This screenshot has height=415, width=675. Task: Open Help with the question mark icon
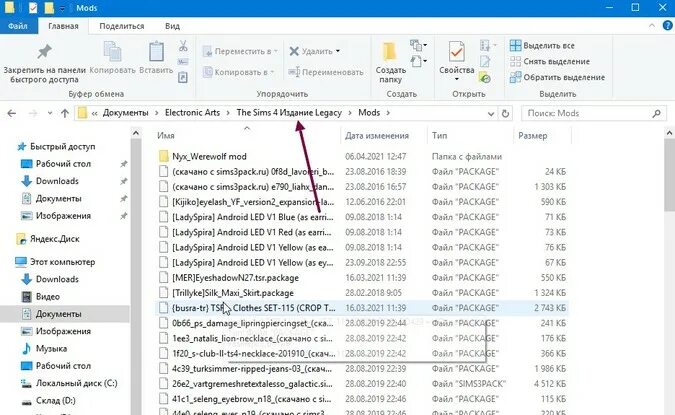(668, 26)
